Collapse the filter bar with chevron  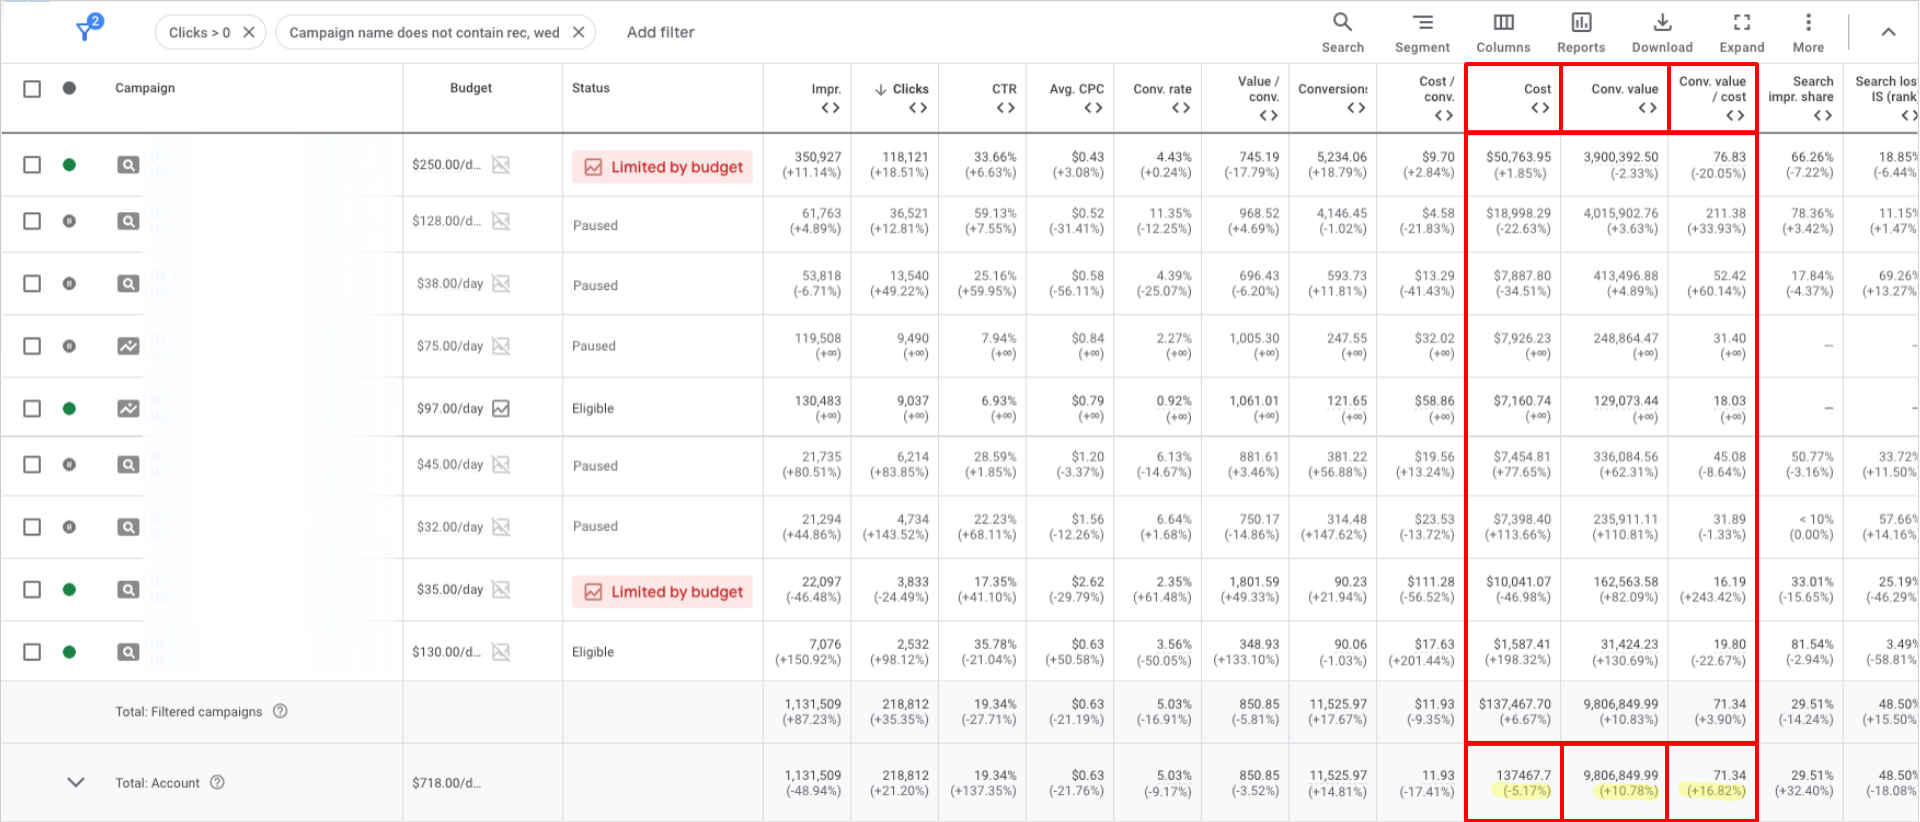point(1888,32)
